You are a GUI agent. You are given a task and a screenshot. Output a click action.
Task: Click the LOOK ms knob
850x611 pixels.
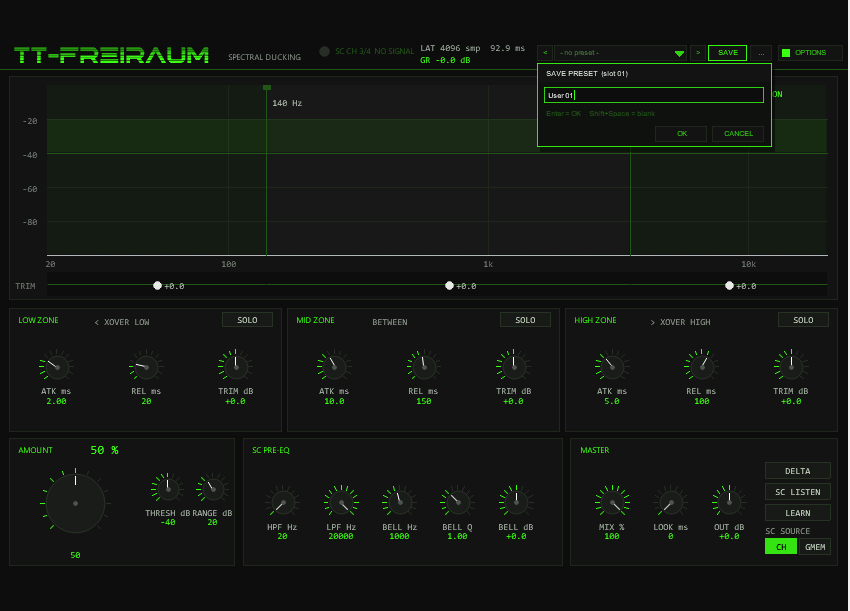coord(671,503)
